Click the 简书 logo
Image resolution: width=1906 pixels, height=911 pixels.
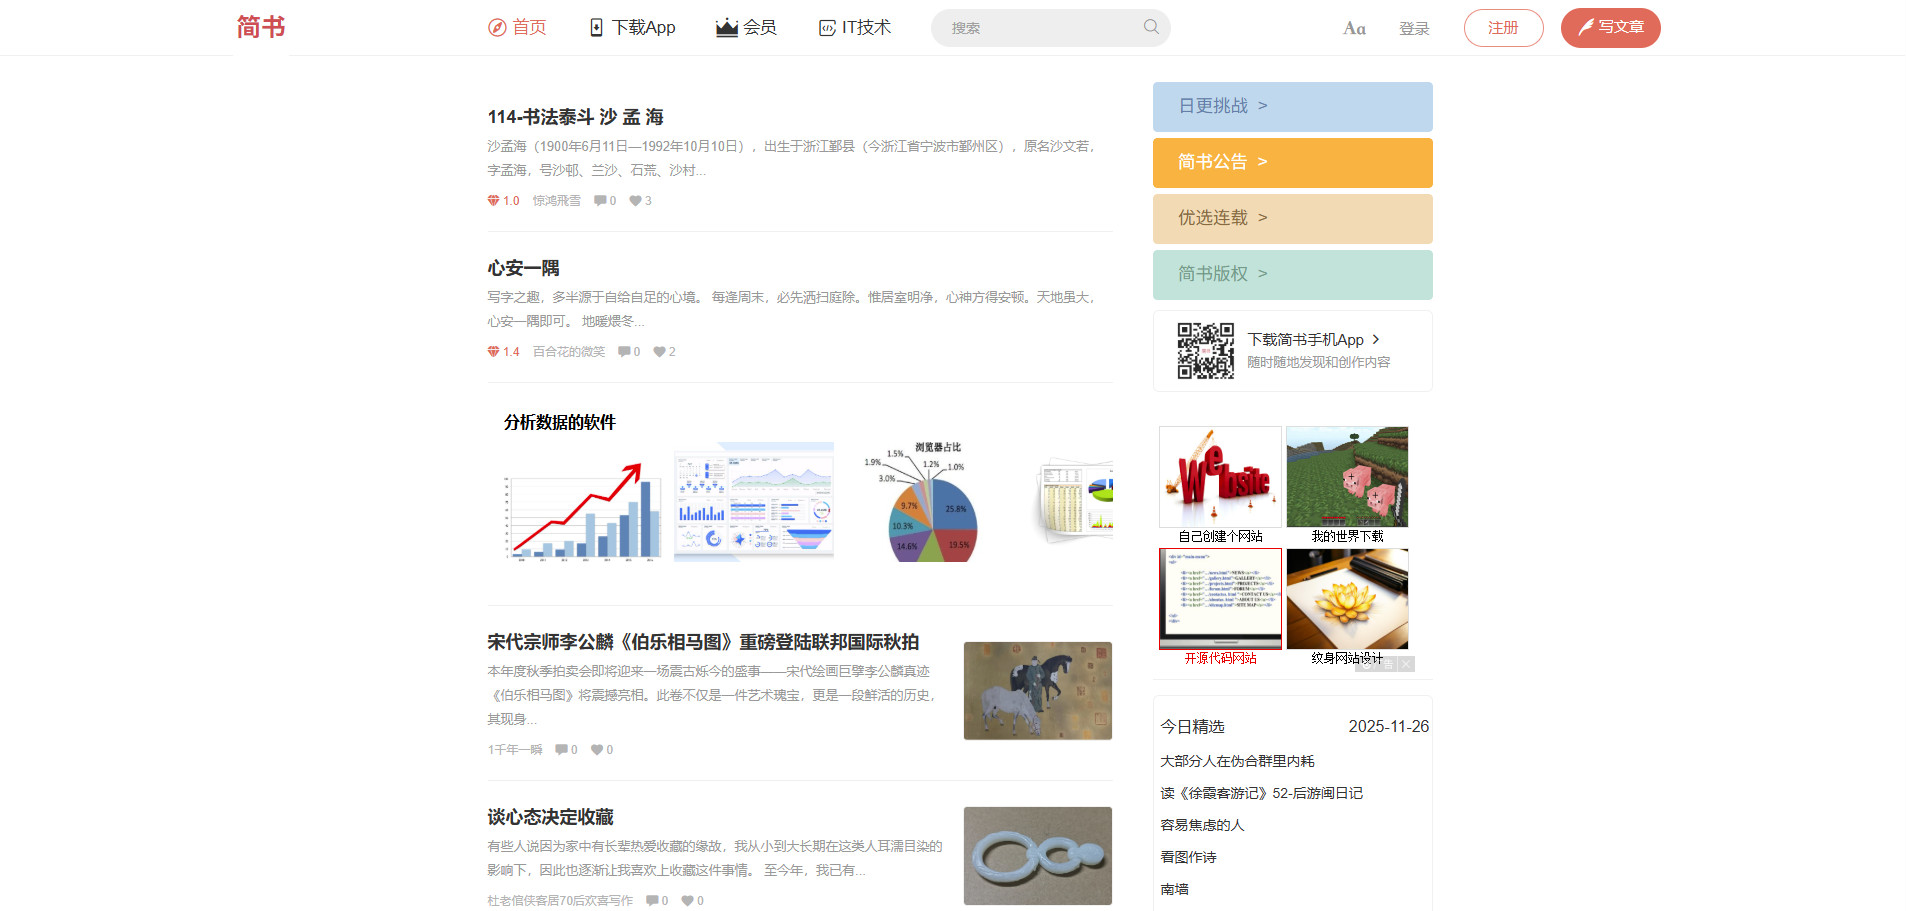coord(261,27)
